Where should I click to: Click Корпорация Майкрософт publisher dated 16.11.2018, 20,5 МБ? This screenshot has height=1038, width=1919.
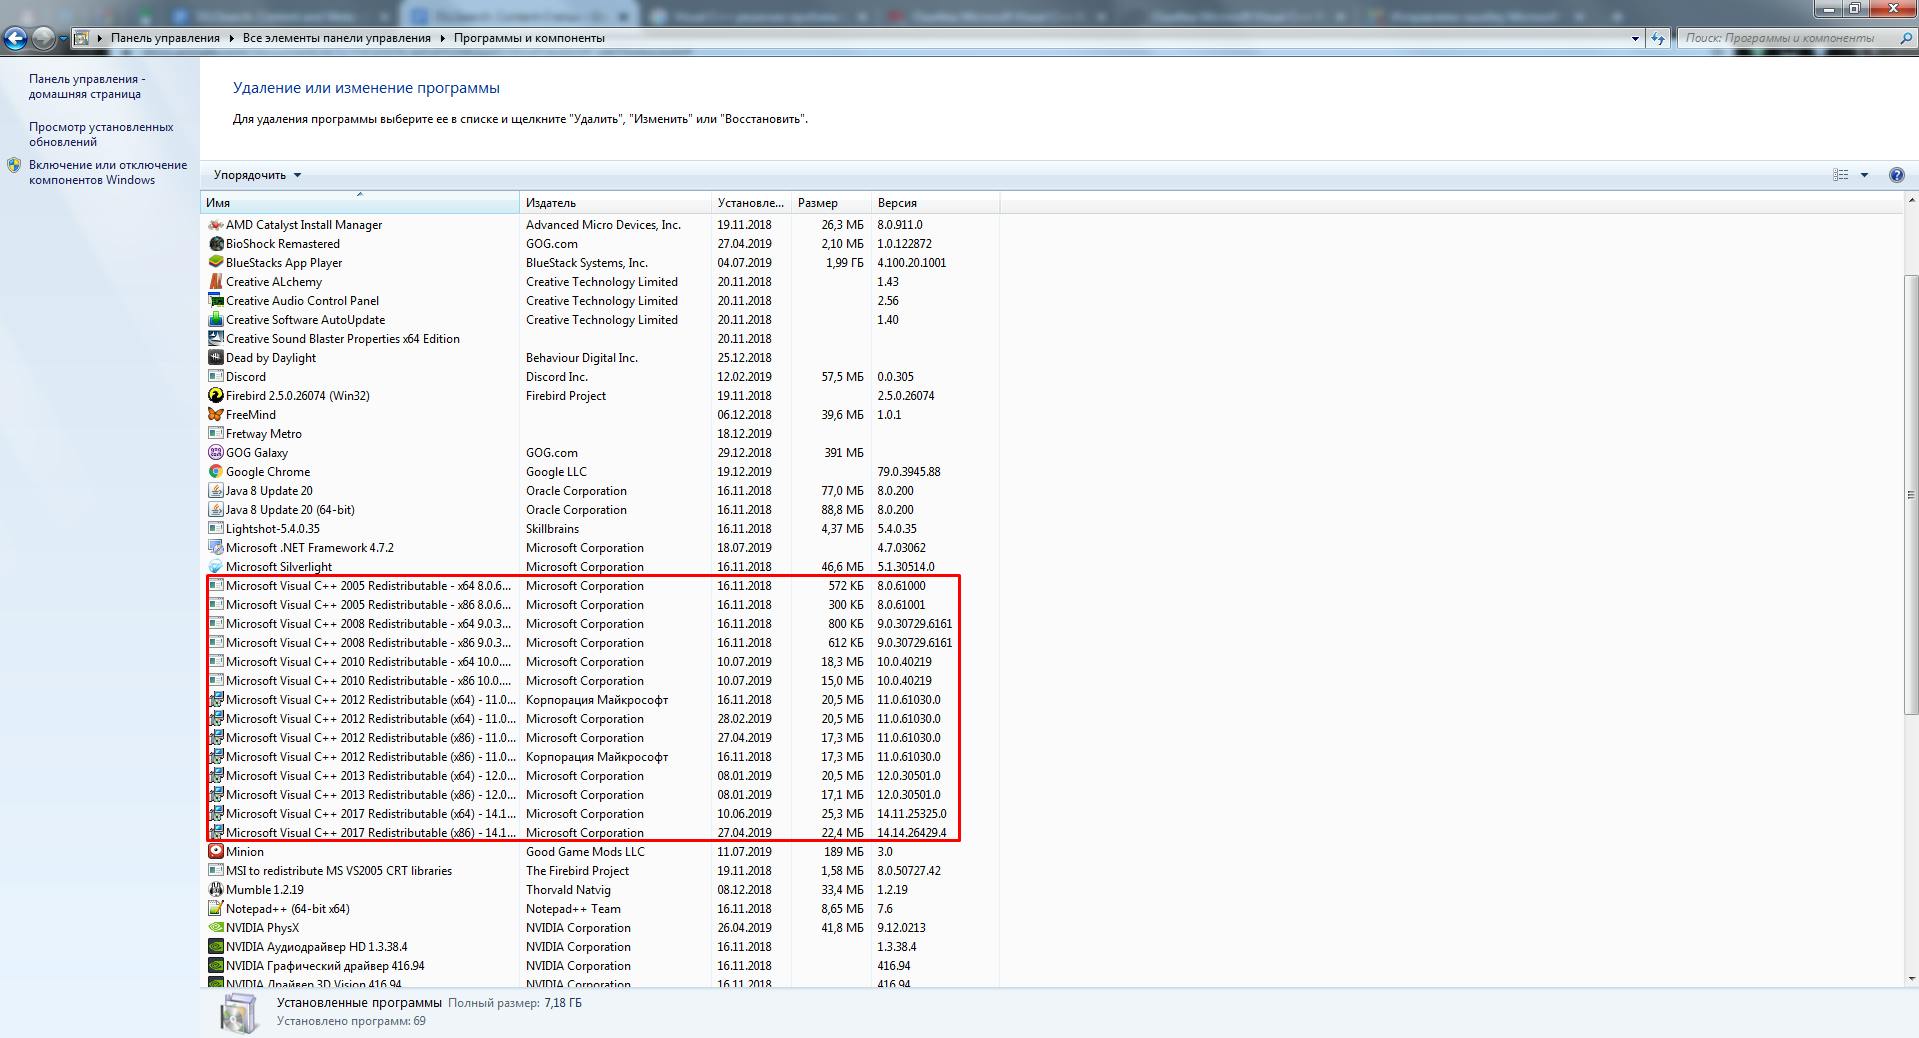pyautogui.click(x=597, y=700)
